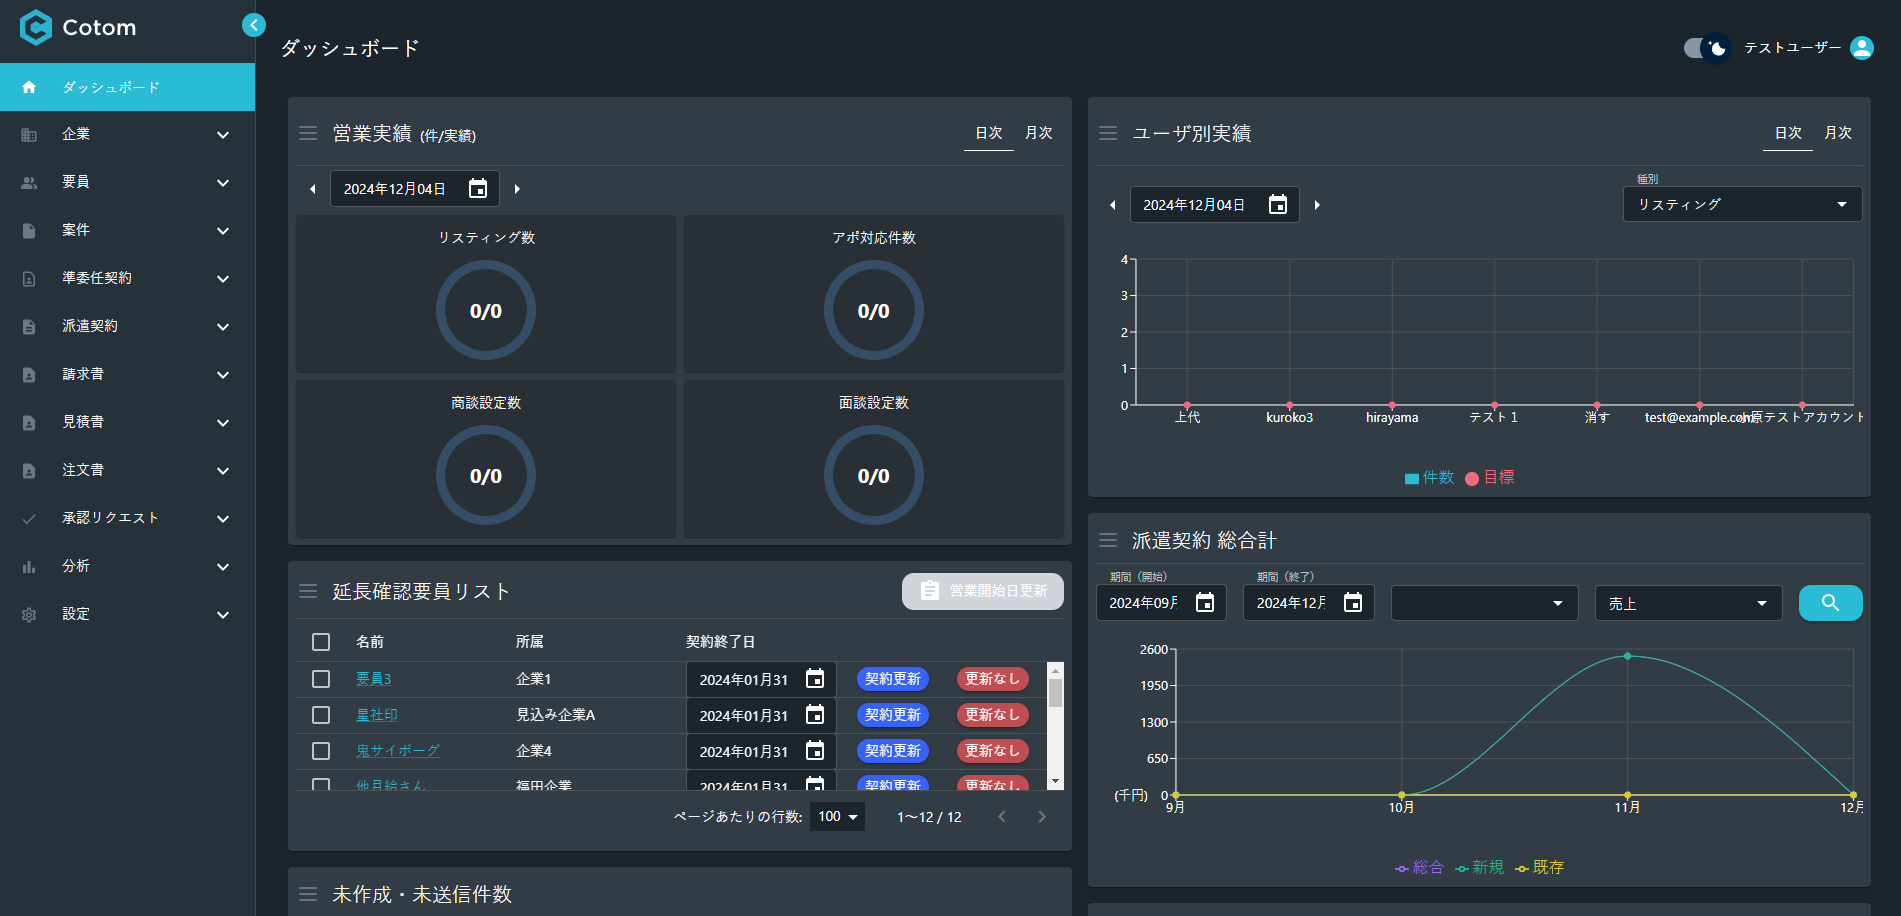This screenshot has height=916, width=1901.
Task: Switch 営業実績 to 月次 tab
Action: (1038, 133)
